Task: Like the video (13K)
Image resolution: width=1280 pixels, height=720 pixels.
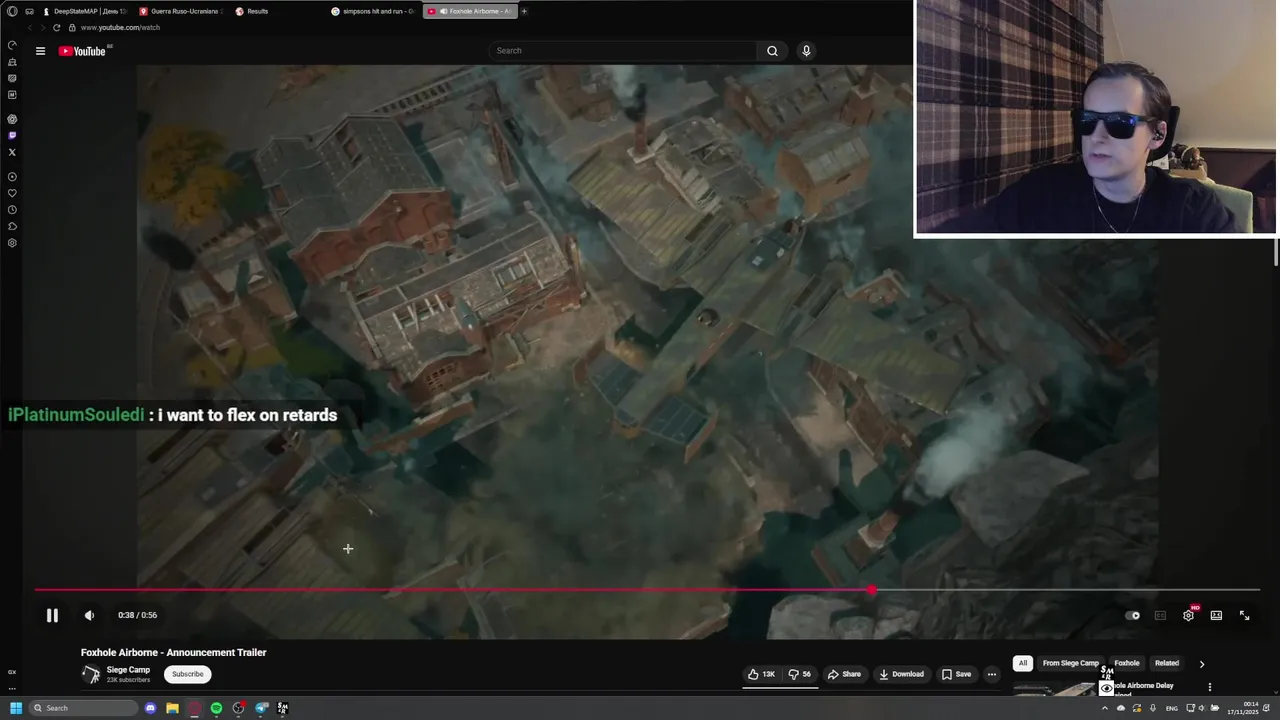Action: [762, 674]
